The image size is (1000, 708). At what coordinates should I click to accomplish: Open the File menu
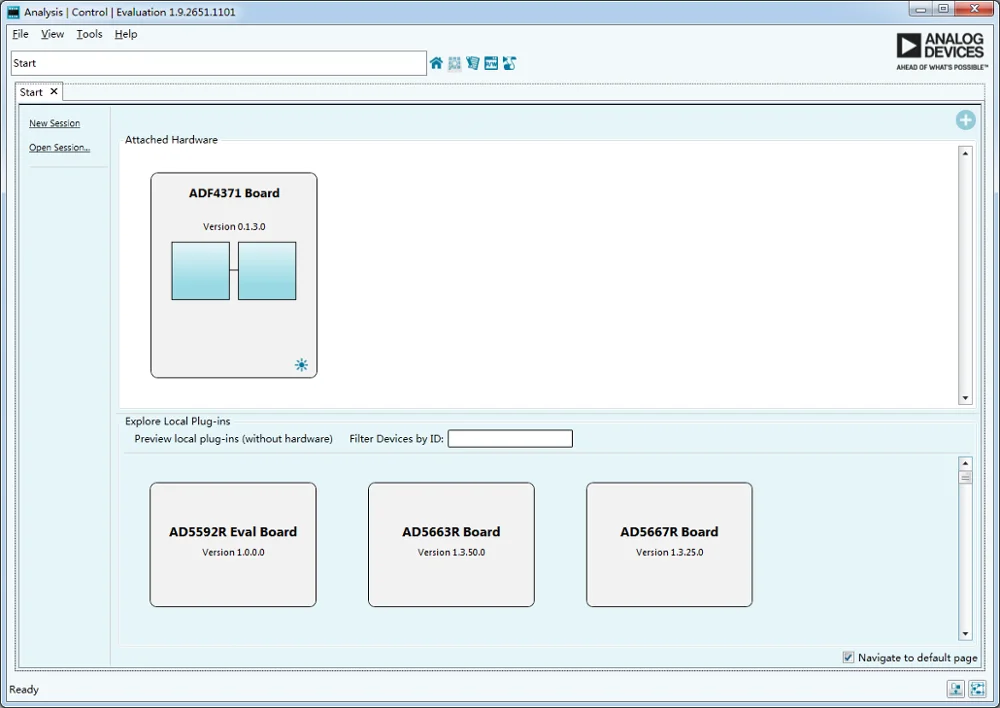(x=20, y=34)
